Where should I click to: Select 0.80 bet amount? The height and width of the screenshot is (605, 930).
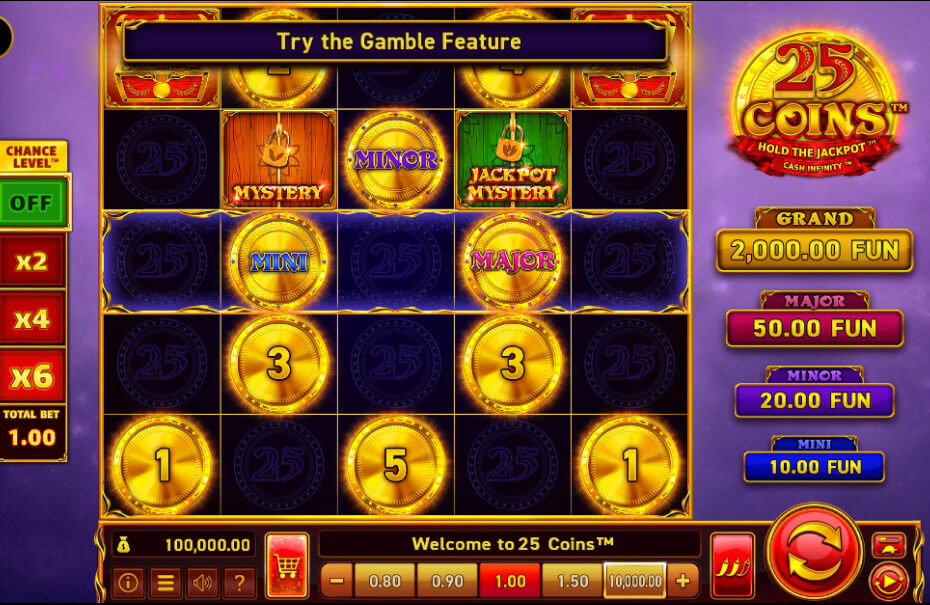click(x=384, y=581)
